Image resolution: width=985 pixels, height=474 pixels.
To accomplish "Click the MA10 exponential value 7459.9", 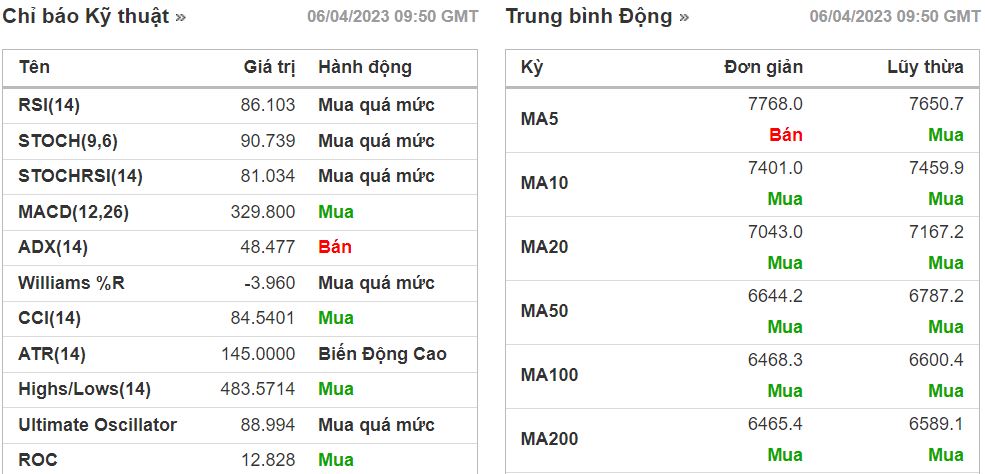I will click(936, 168).
